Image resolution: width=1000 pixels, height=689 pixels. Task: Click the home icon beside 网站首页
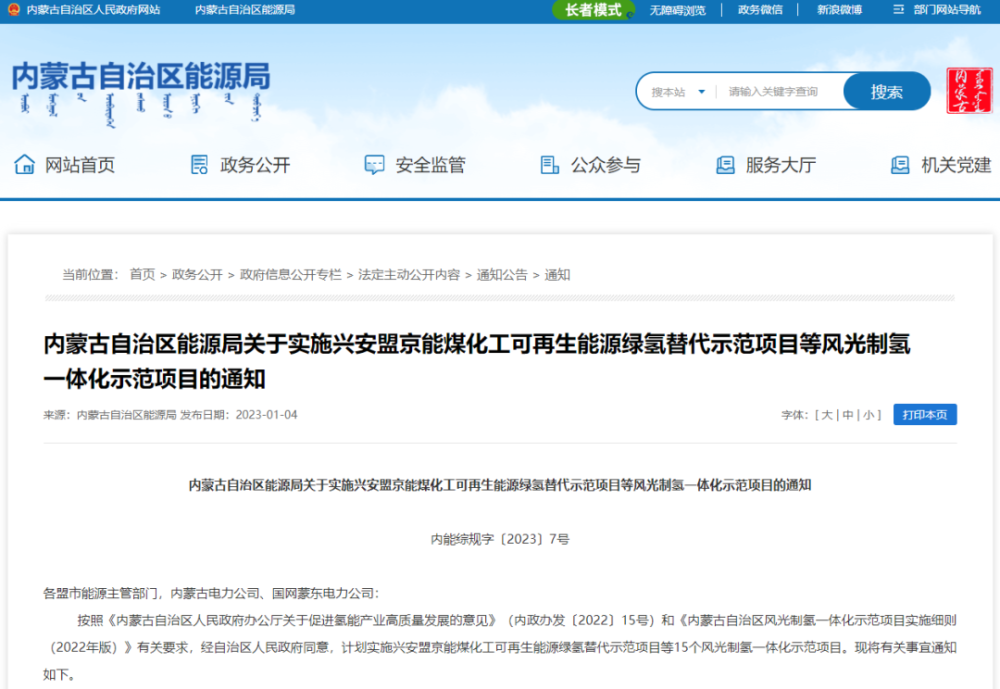[25, 165]
